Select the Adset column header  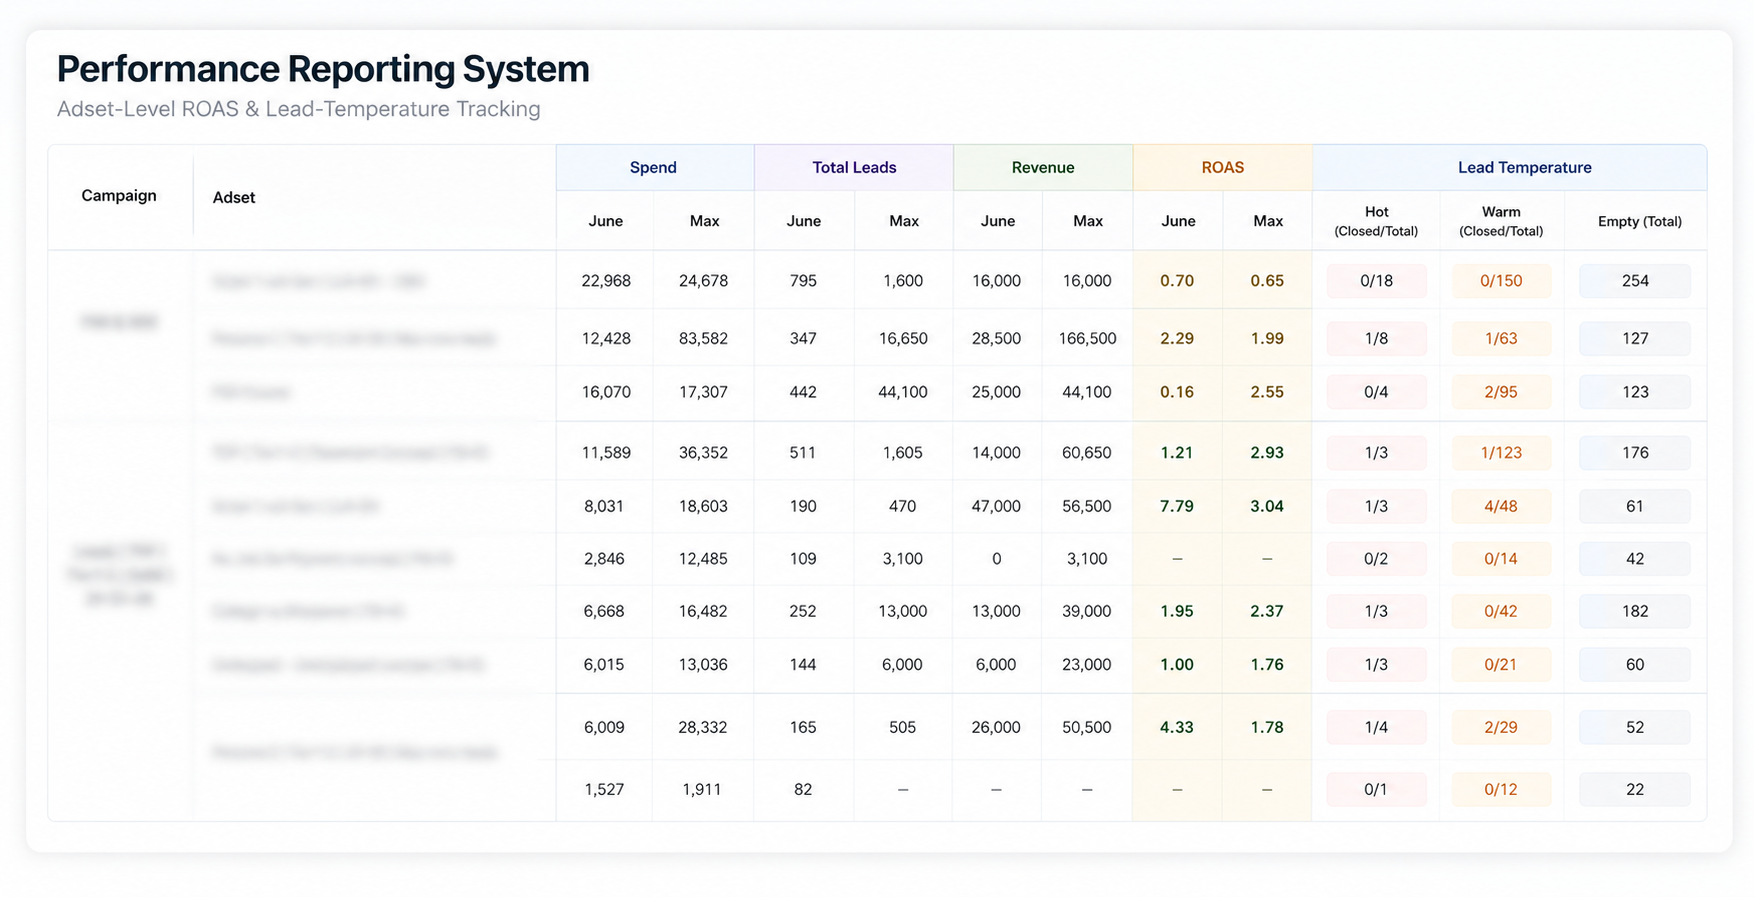point(234,198)
